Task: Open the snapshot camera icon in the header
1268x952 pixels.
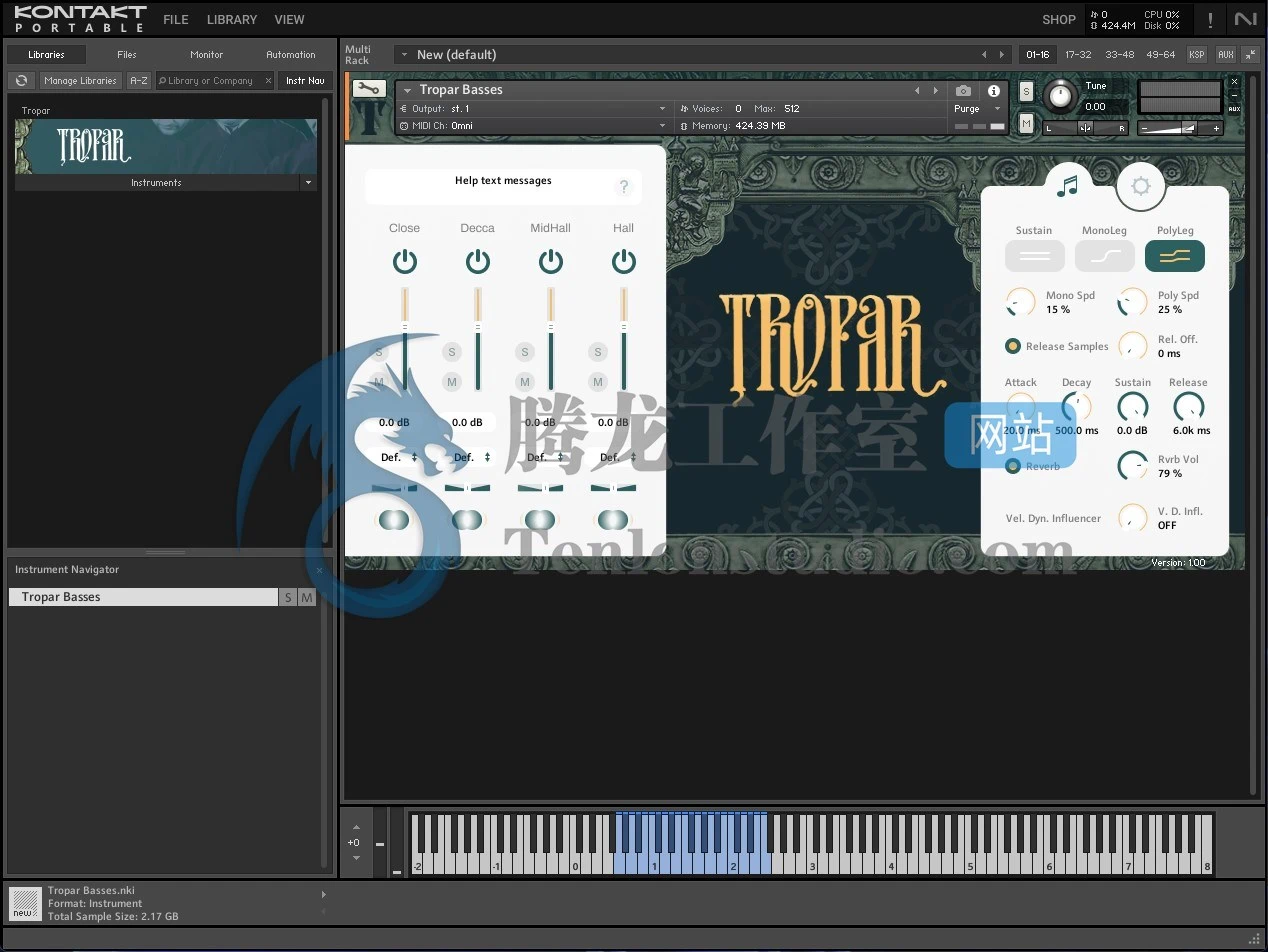Action: pos(962,90)
